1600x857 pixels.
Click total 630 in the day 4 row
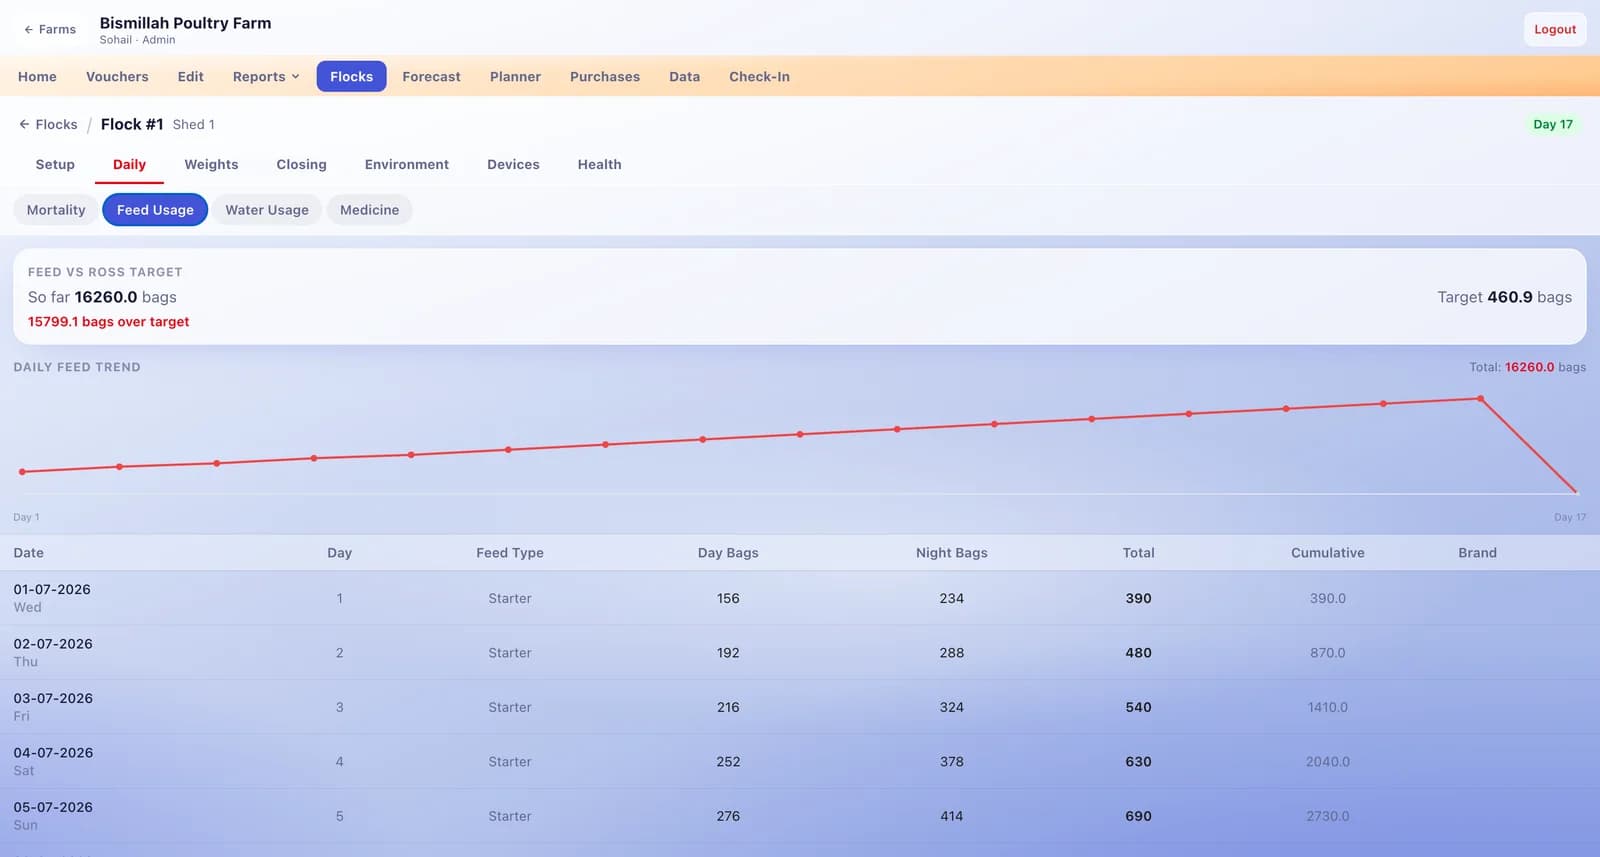tap(1138, 762)
